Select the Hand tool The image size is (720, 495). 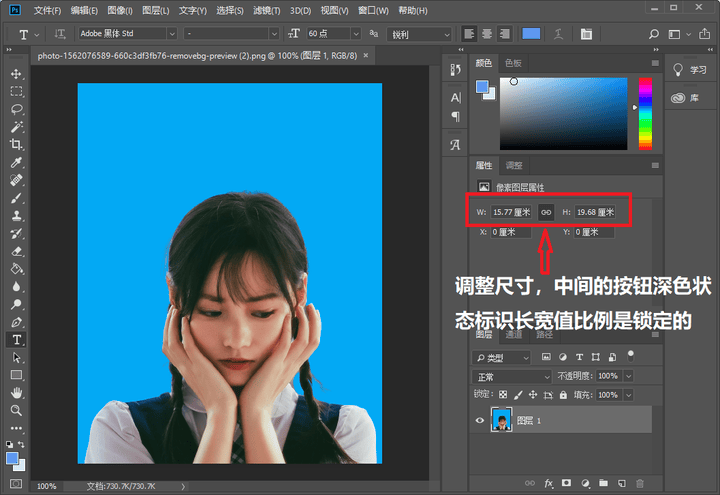(x=17, y=393)
